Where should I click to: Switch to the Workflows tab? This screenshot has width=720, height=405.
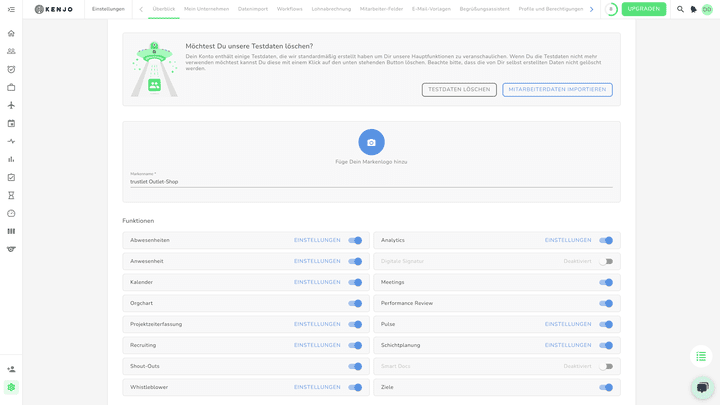(289, 9)
